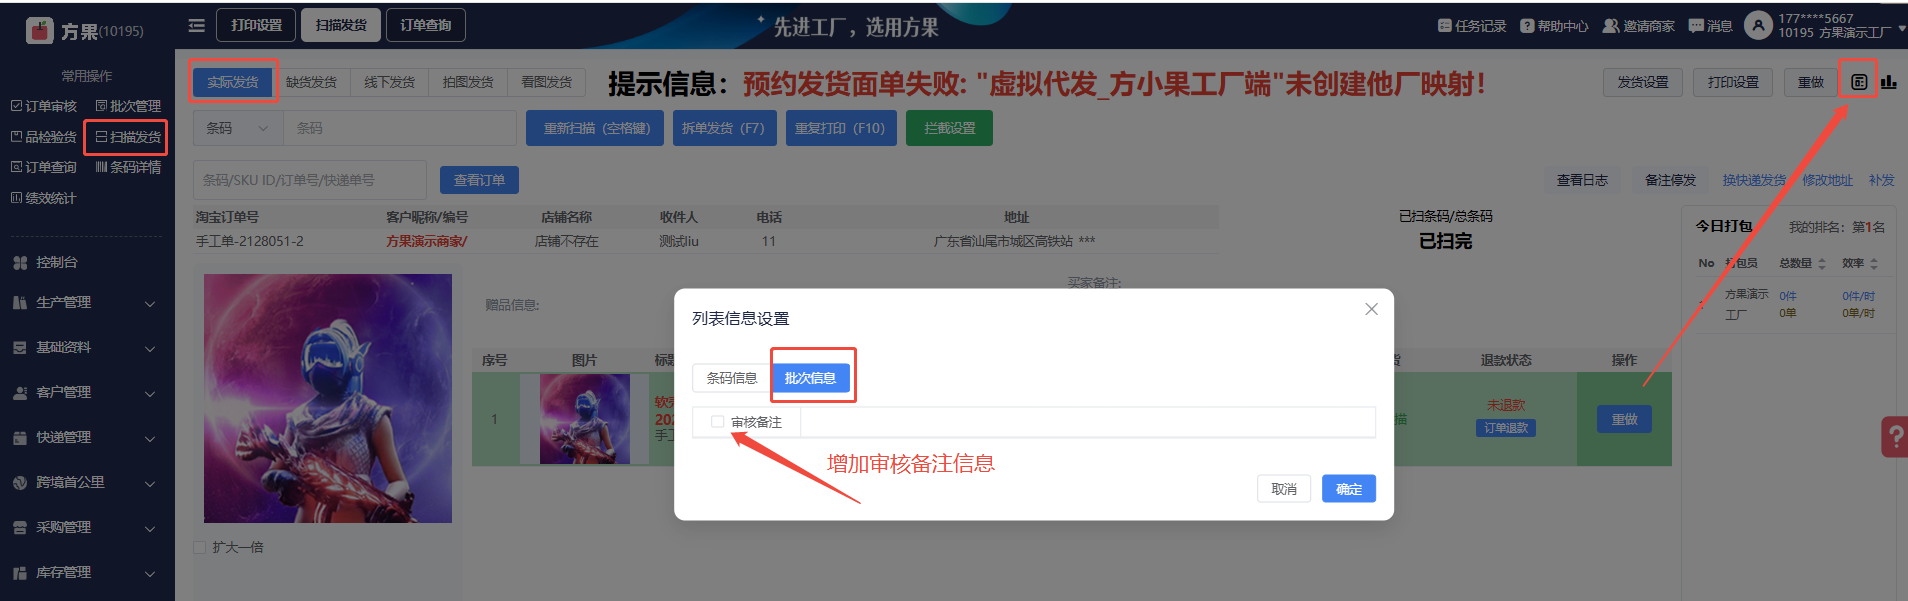Image resolution: width=1908 pixels, height=601 pixels.
Task: Open 绩效统计 shortcut in sidebar
Action: coord(44,198)
